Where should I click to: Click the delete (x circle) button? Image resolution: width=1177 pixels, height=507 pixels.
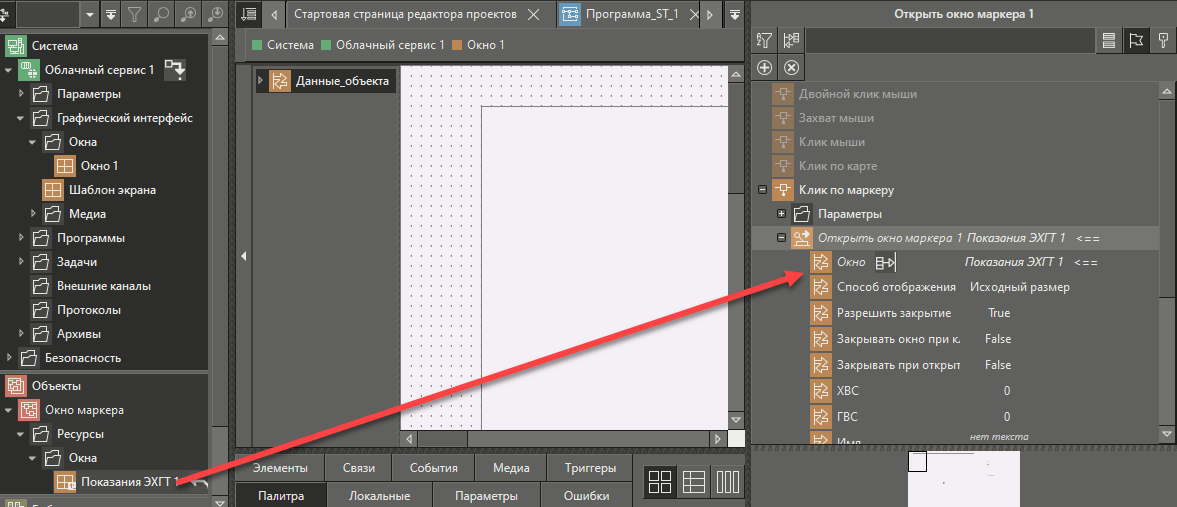coord(791,67)
